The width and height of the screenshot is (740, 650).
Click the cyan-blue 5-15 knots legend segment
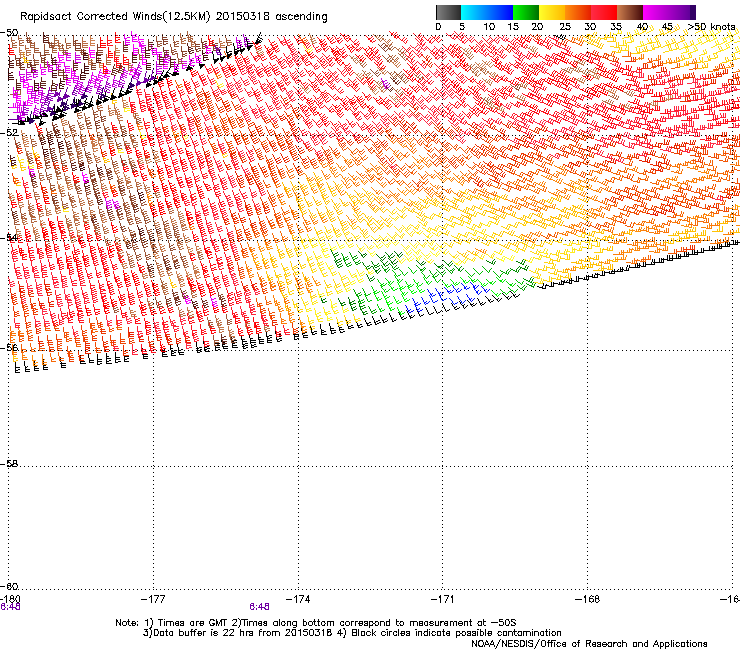pyautogui.click(x=487, y=12)
